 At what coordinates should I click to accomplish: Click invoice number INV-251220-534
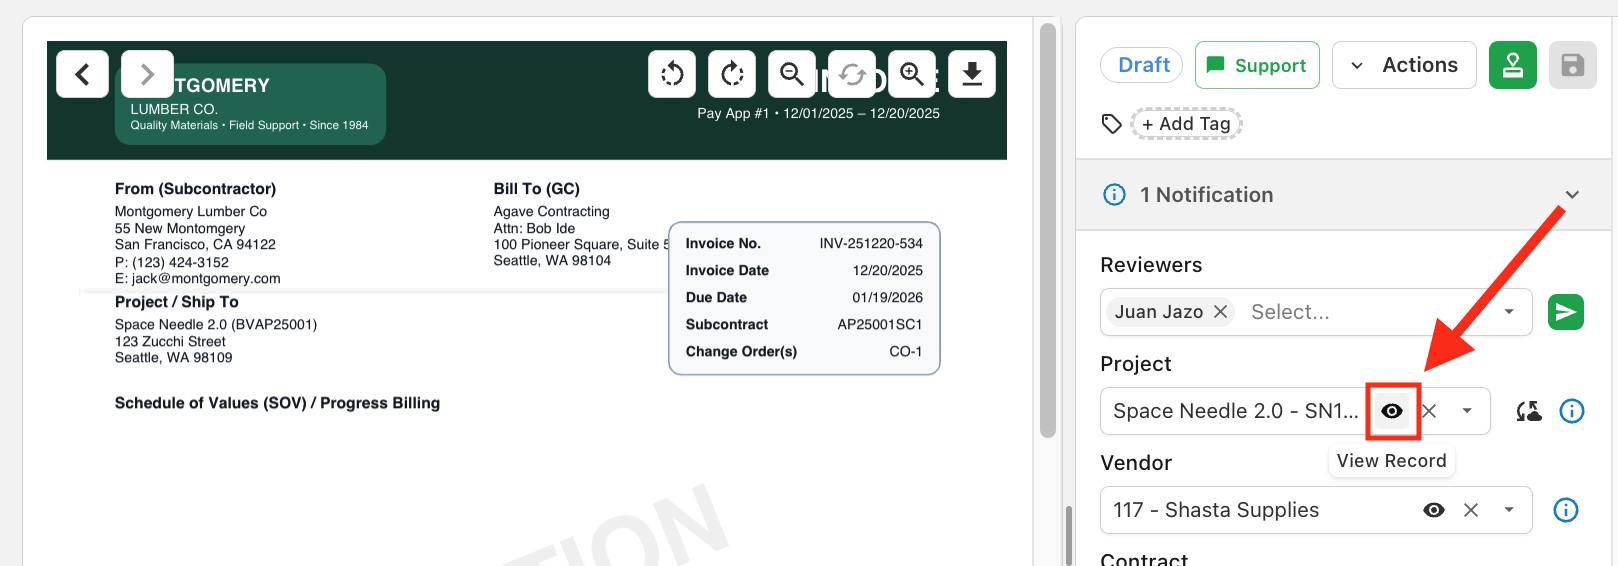pyautogui.click(x=871, y=244)
